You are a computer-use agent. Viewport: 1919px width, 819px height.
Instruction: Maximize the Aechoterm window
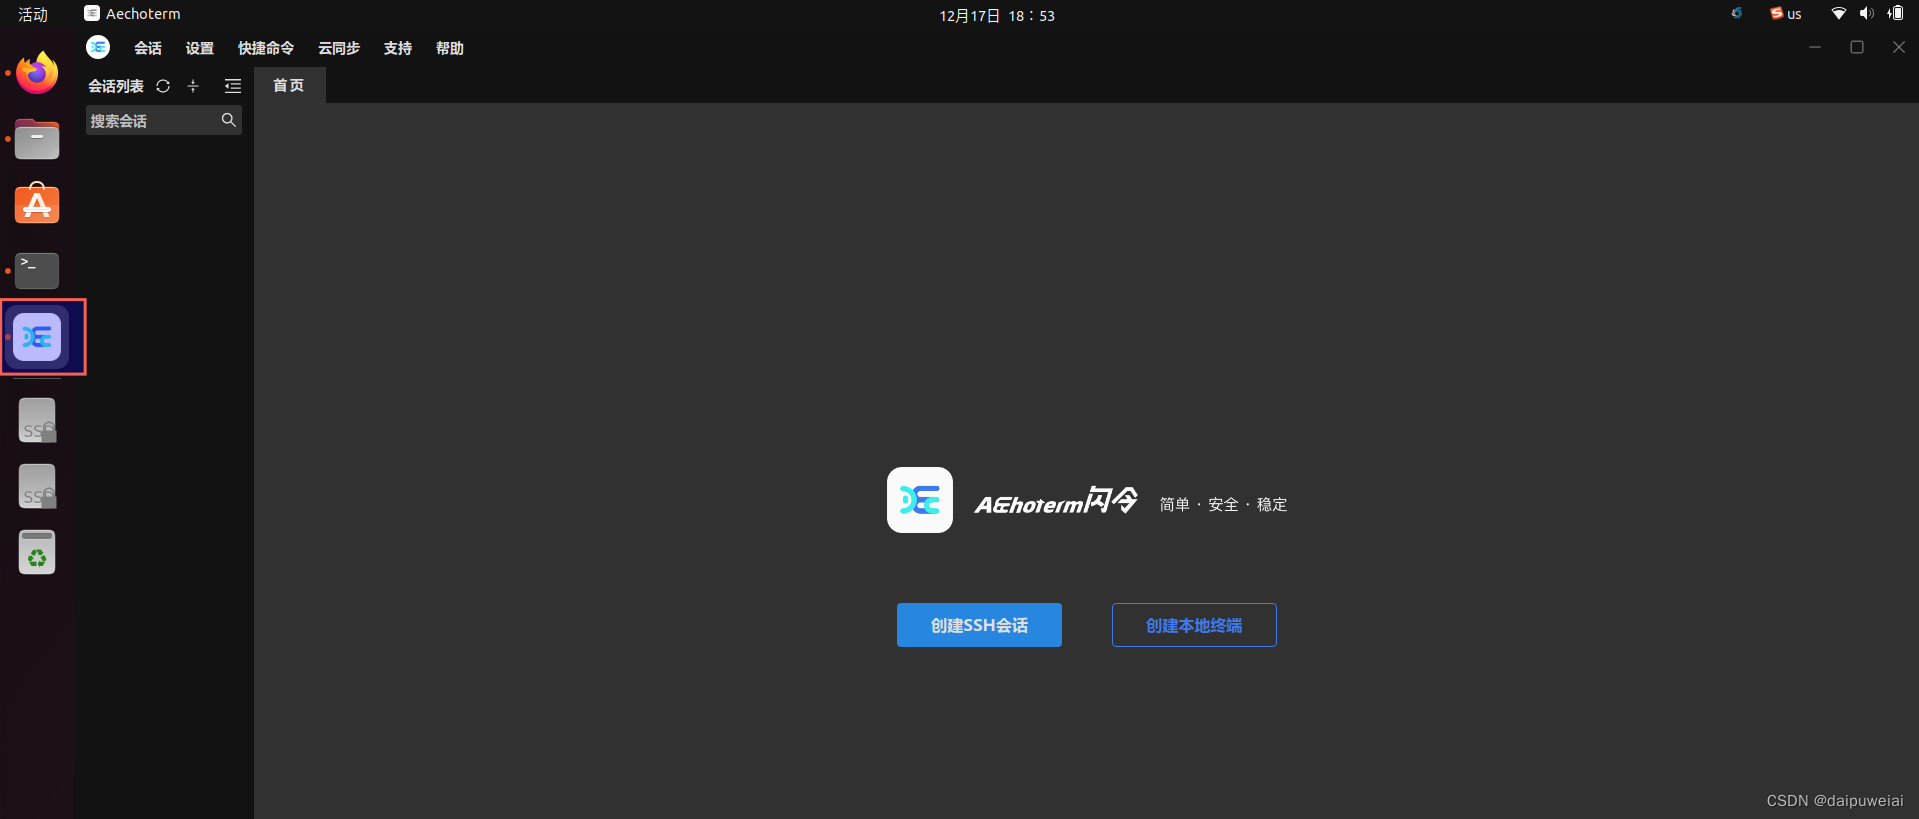coord(1857,47)
